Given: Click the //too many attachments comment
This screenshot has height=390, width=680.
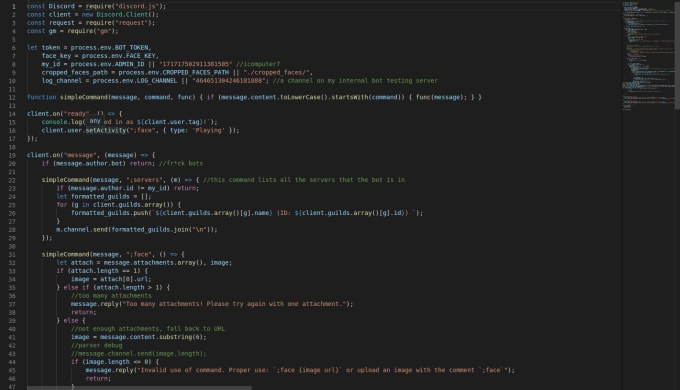Looking at the screenshot, I should point(111,295).
